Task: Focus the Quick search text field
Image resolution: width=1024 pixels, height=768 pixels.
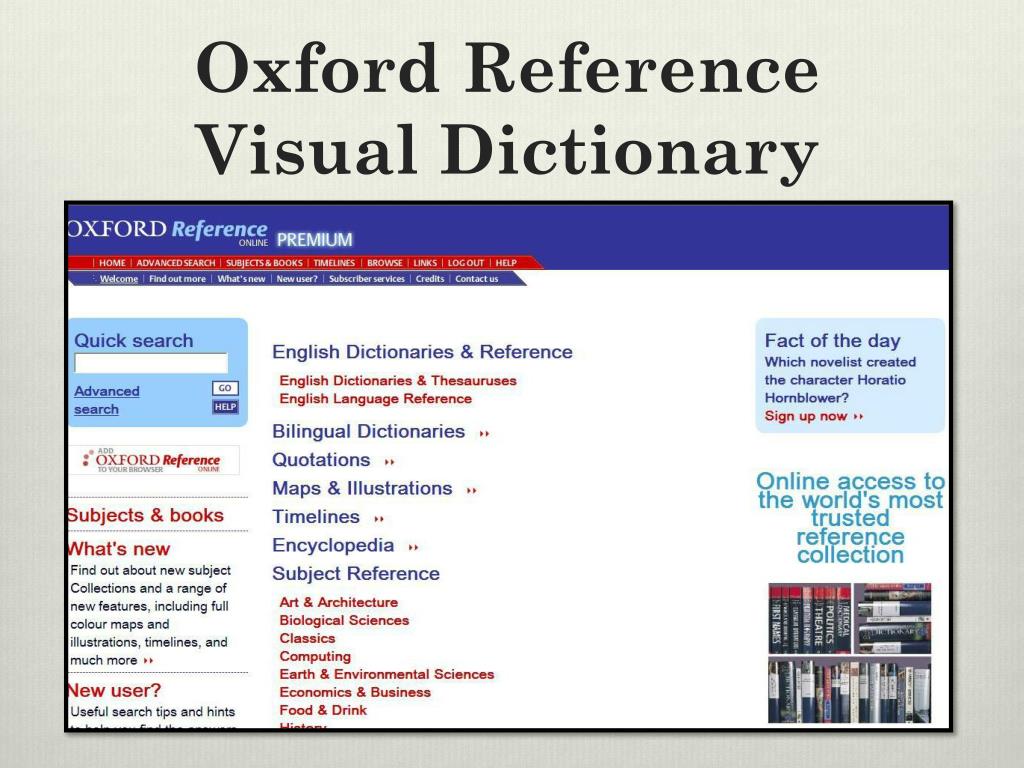Action: [151, 362]
